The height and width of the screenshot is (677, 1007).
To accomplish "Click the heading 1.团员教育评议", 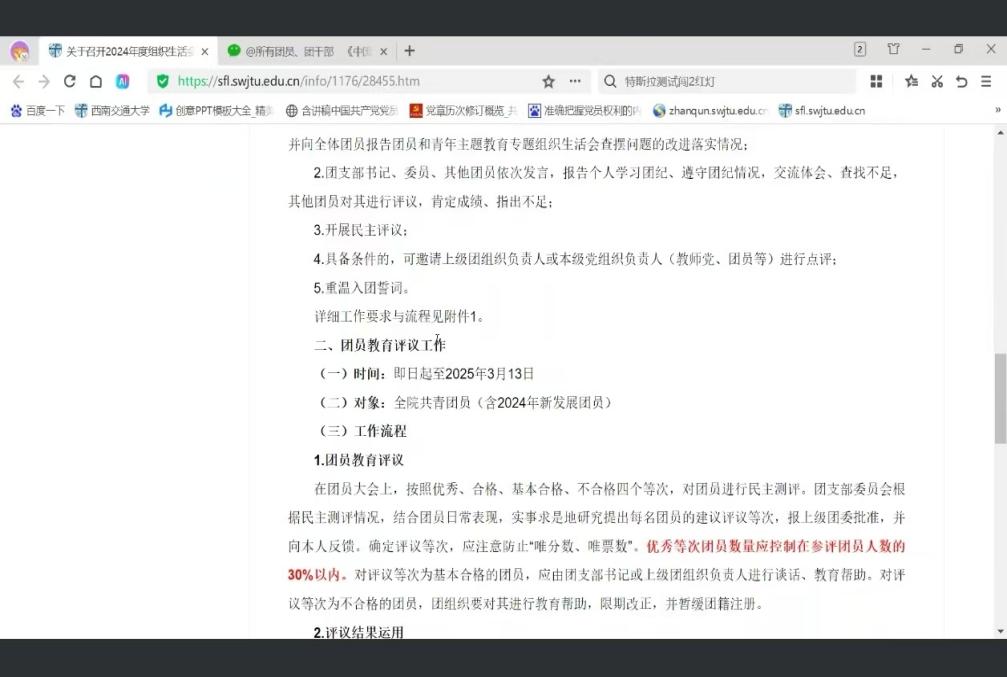I will [x=358, y=460].
